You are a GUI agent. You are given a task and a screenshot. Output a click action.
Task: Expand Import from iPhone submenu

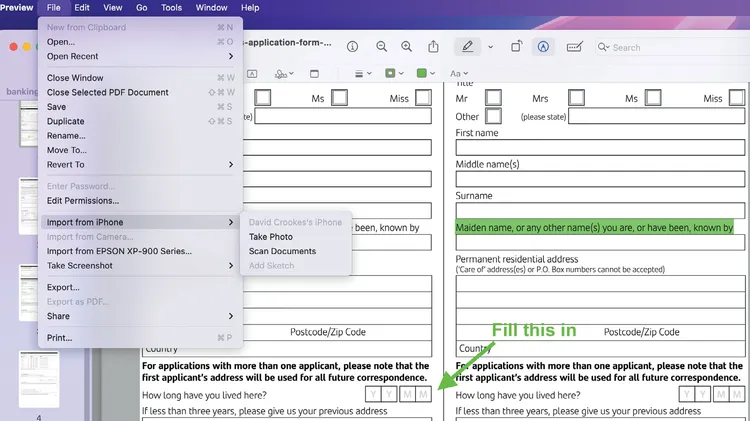140,222
